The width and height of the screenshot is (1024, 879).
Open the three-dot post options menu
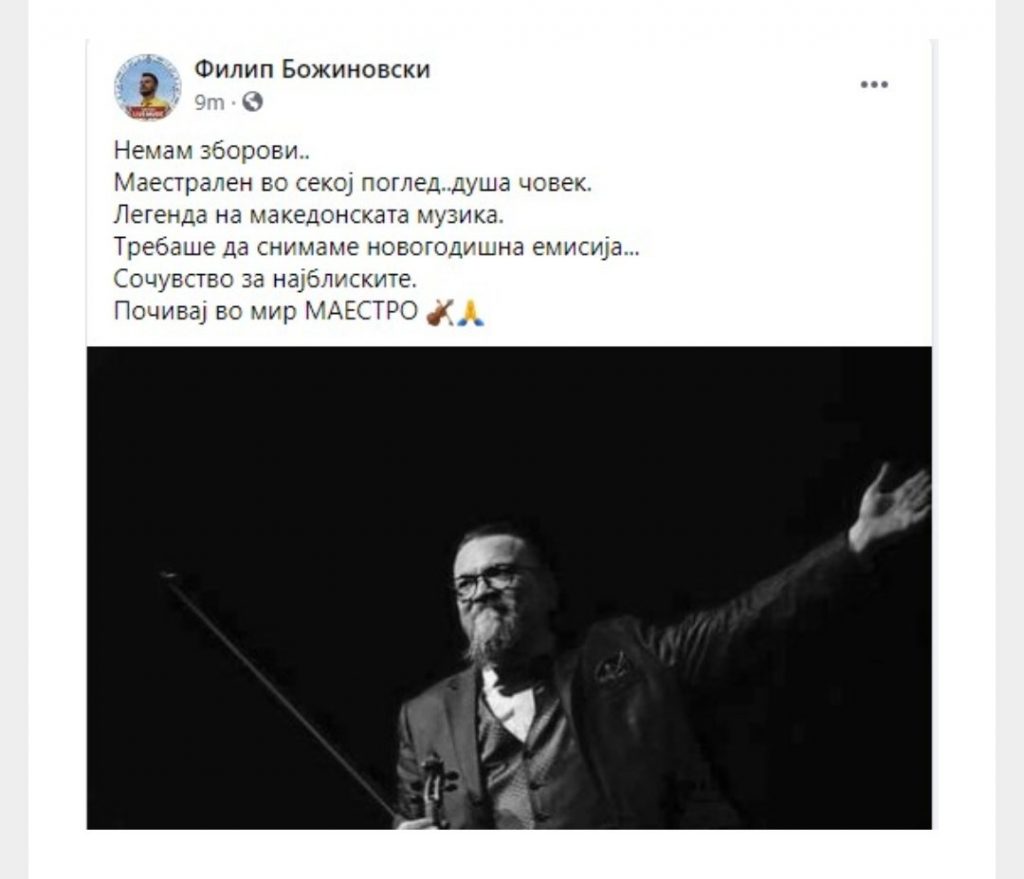point(874,84)
